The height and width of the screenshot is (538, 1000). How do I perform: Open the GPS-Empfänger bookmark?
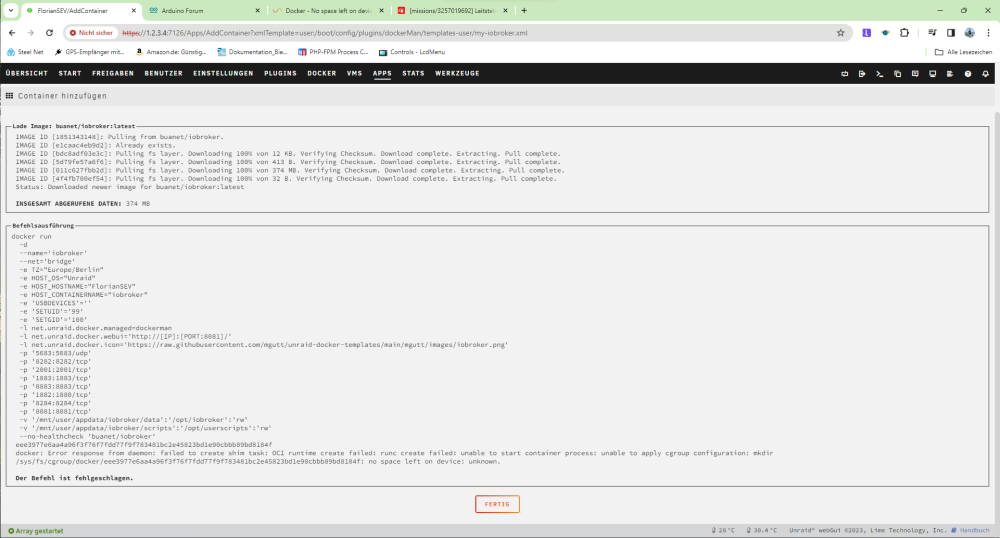(x=90, y=52)
